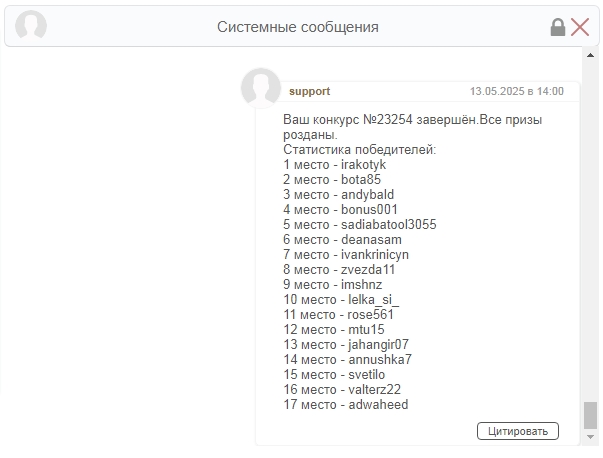The image size is (603, 458).
Task: Click the header profile avatar icon
Action: click(31, 27)
